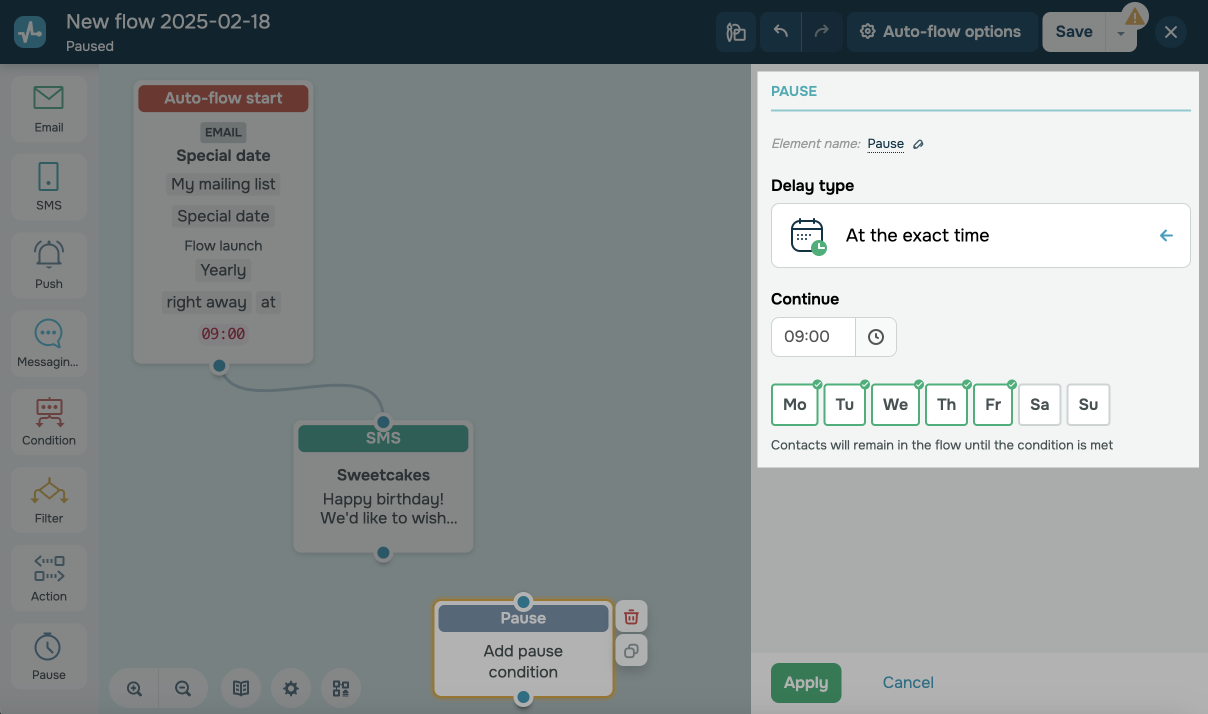Click the undo arrow in header
The width and height of the screenshot is (1208, 714).
coord(781,32)
